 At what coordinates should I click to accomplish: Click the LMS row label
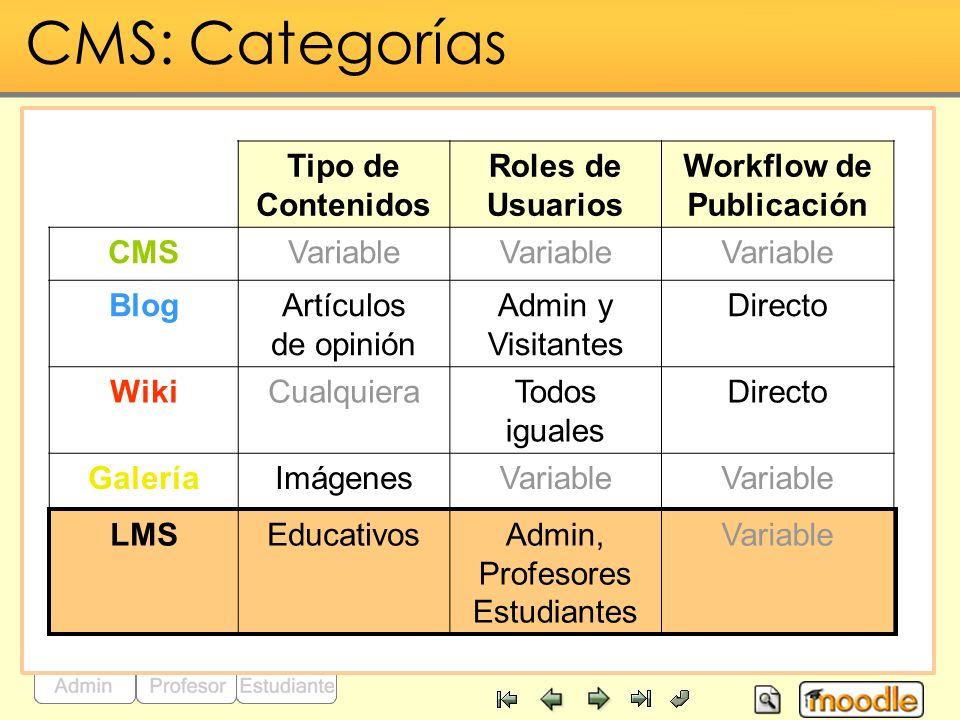tap(144, 534)
